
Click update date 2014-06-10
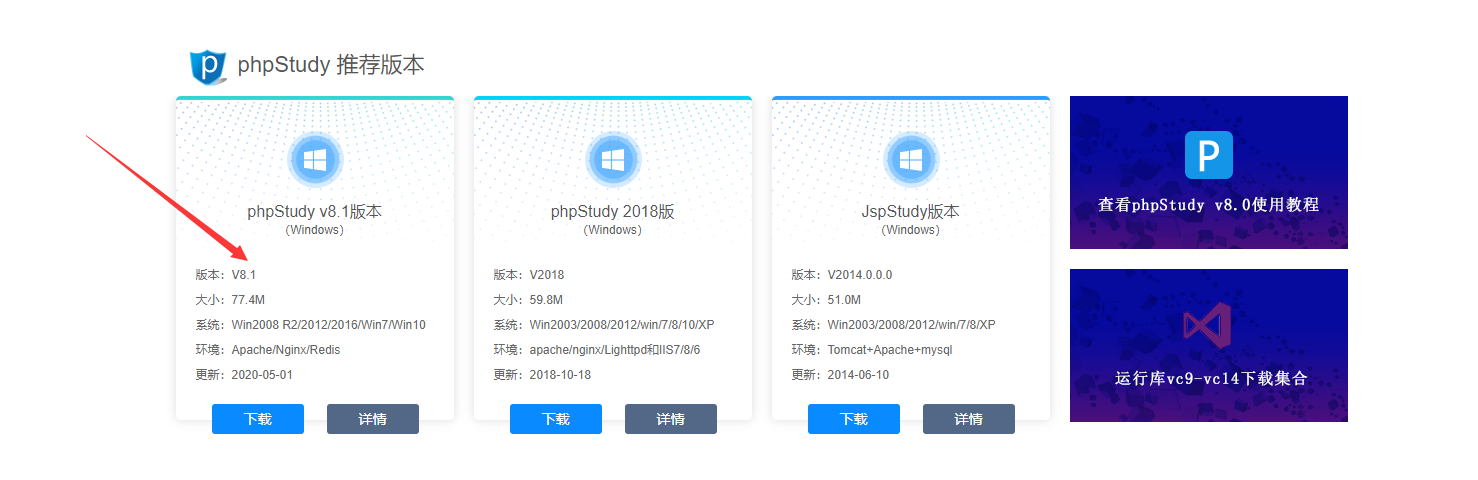[858, 375]
